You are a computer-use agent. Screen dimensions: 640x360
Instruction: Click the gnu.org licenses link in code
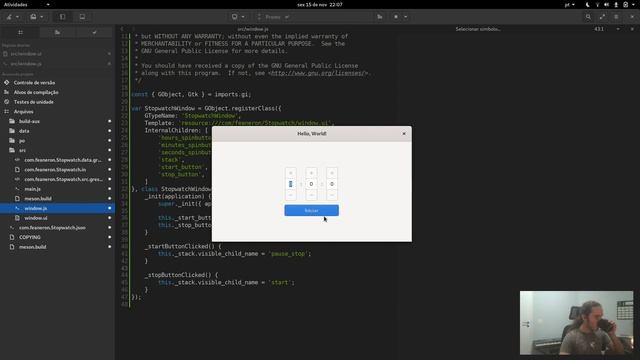tap(318, 73)
